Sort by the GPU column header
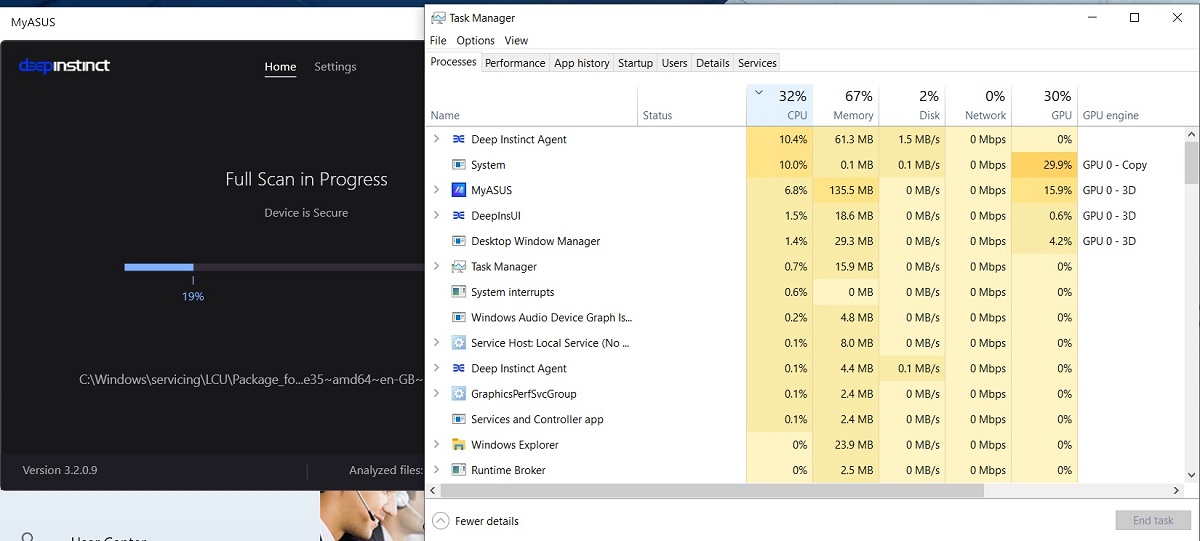The width and height of the screenshot is (1200, 541). (x=1044, y=106)
